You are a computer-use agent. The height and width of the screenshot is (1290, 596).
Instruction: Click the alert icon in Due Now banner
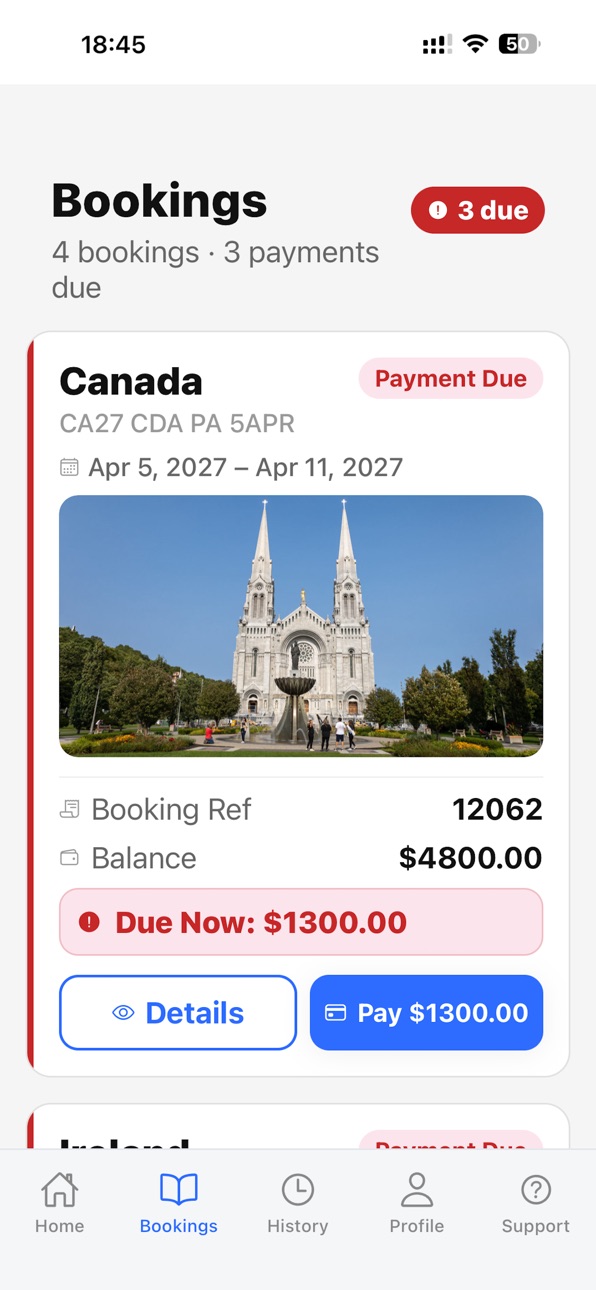[x=89, y=922]
